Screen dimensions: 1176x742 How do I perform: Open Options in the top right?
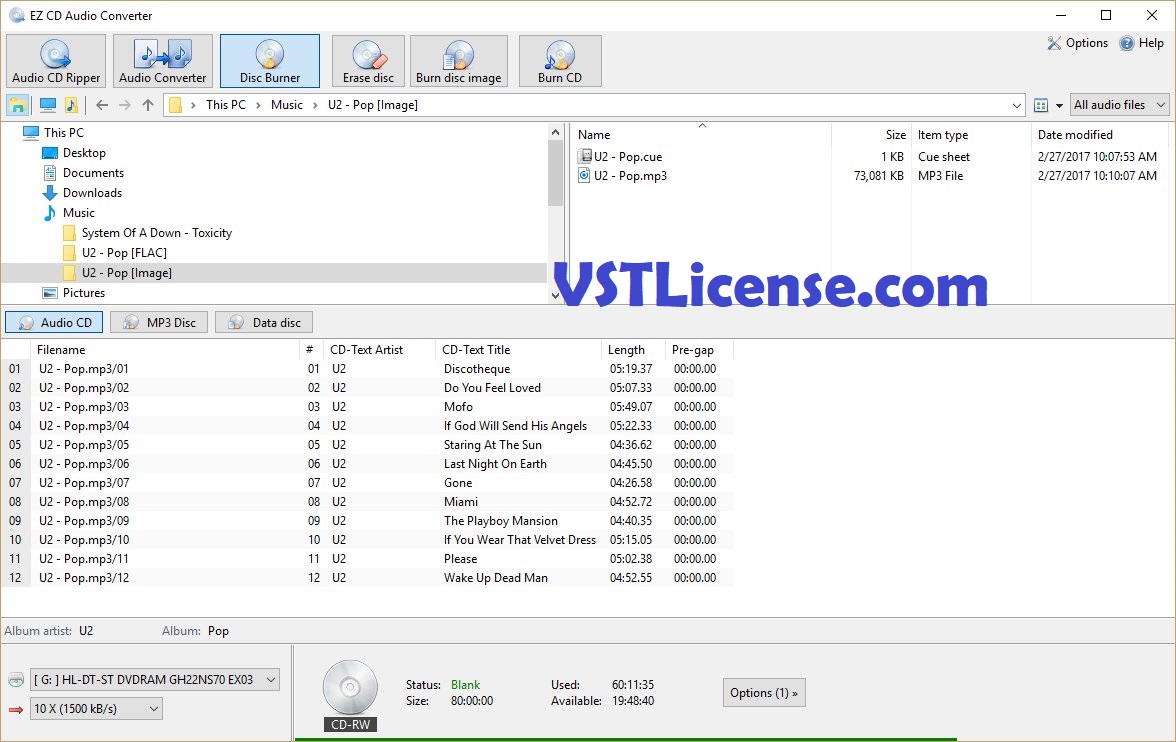pos(1078,43)
